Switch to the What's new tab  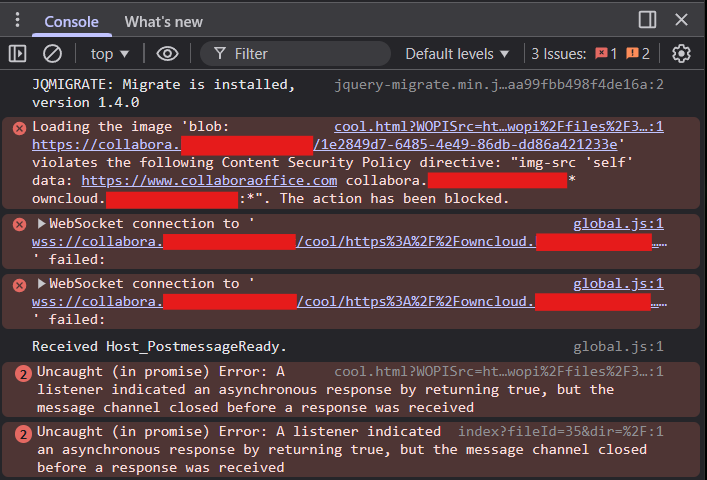(163, 21)
